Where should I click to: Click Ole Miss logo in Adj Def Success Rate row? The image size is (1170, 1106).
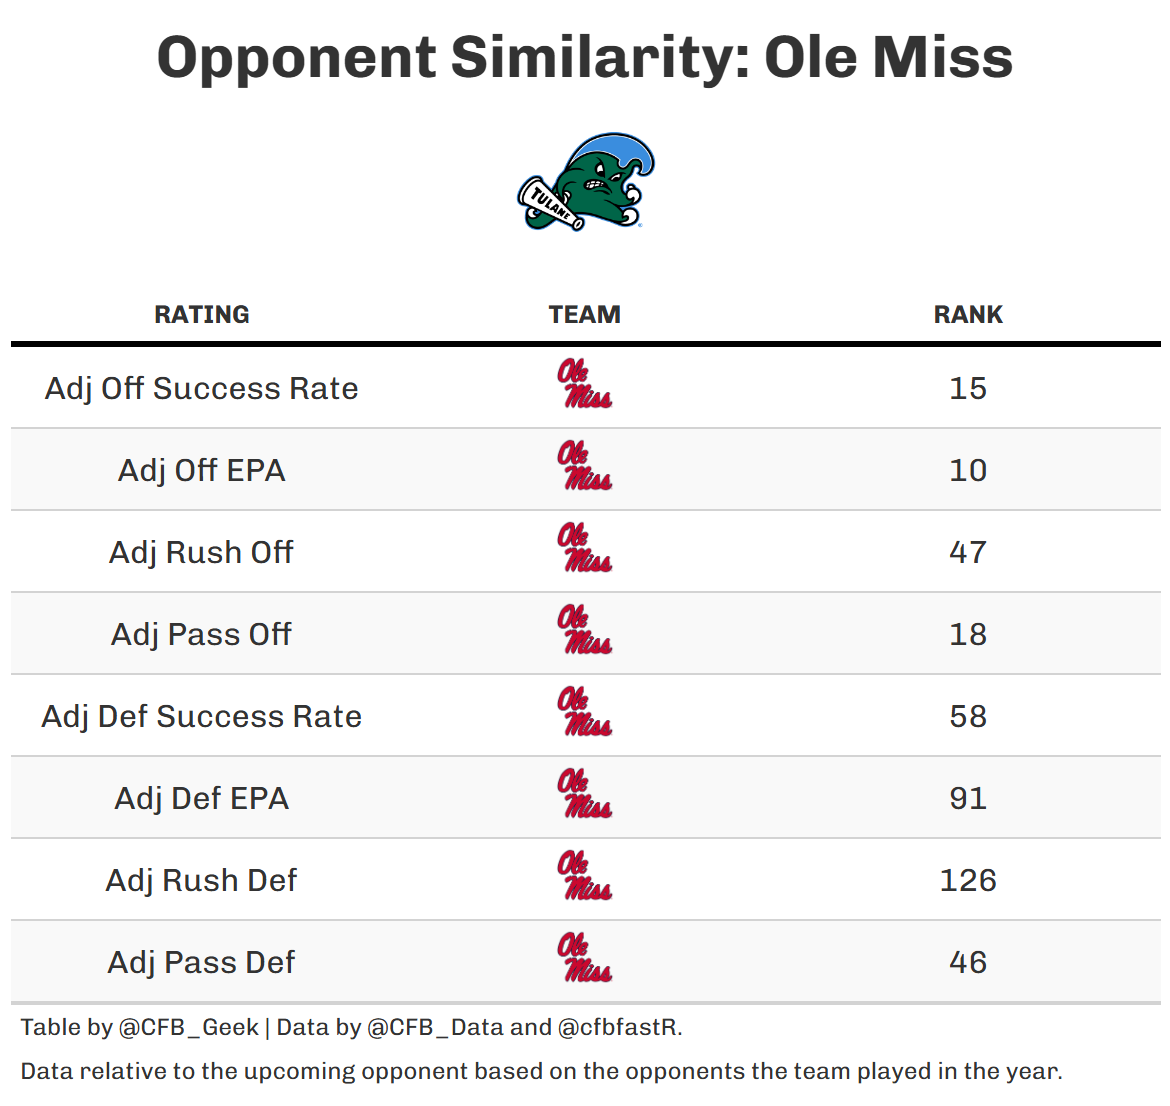585,713
